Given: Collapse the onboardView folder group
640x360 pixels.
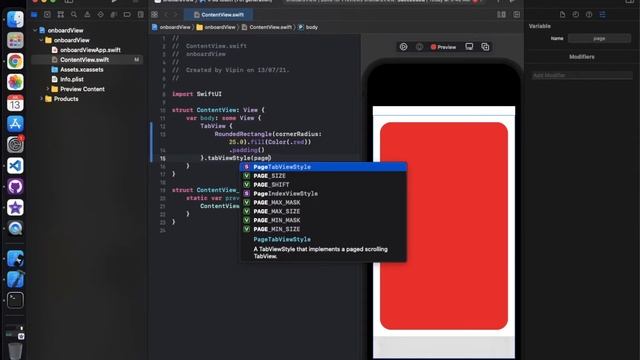Looking at the screenshot, I should [41, 40].
